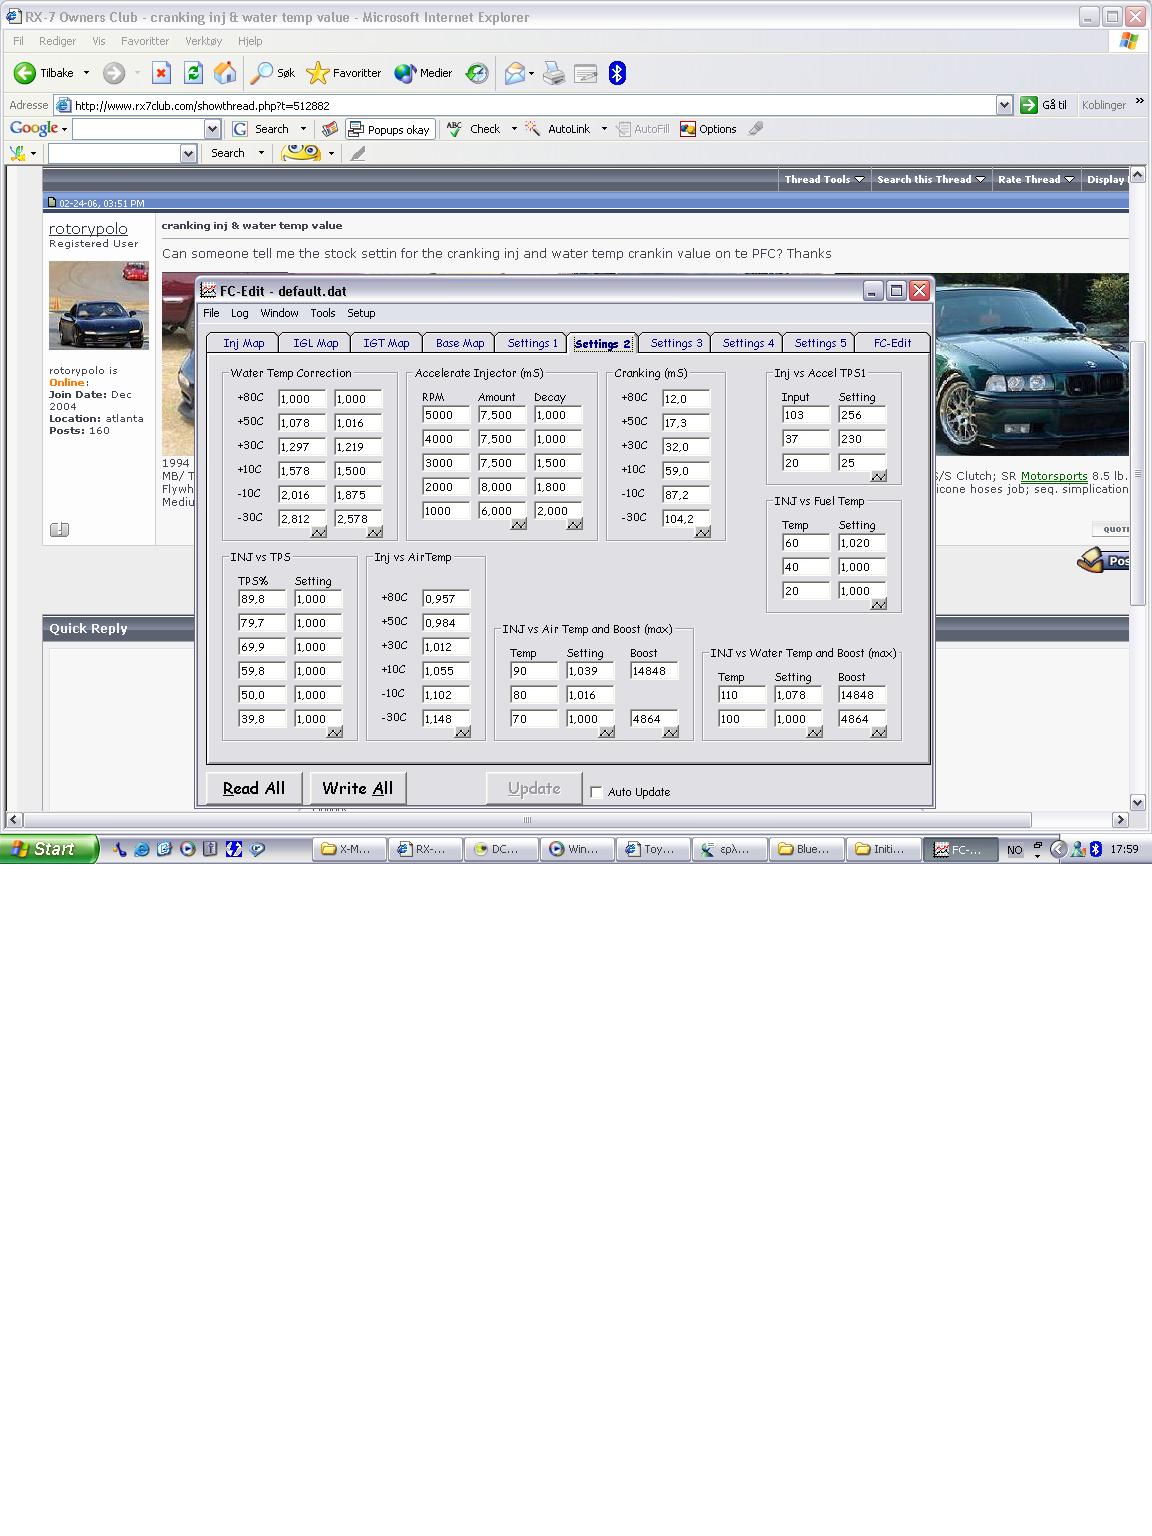Expand the Thread Tools dropdown
The width and height of the screenshot is (1152, 1536).
[824, 180]
